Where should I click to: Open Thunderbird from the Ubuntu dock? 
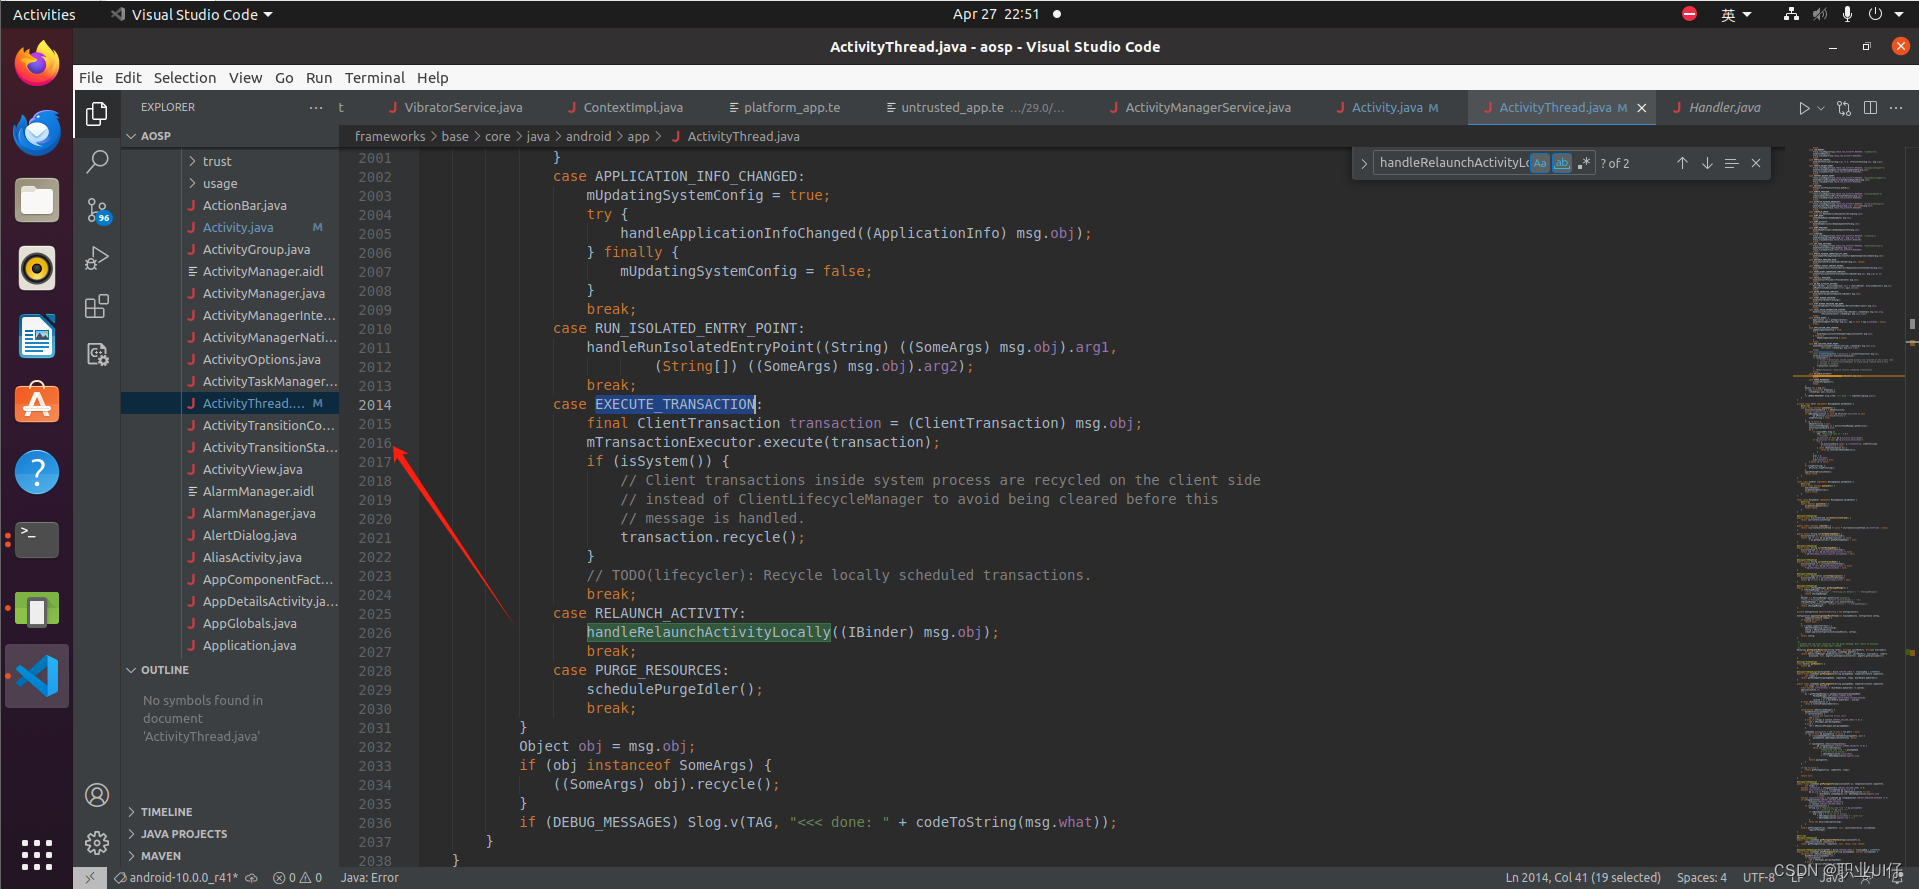coord(37,132)
